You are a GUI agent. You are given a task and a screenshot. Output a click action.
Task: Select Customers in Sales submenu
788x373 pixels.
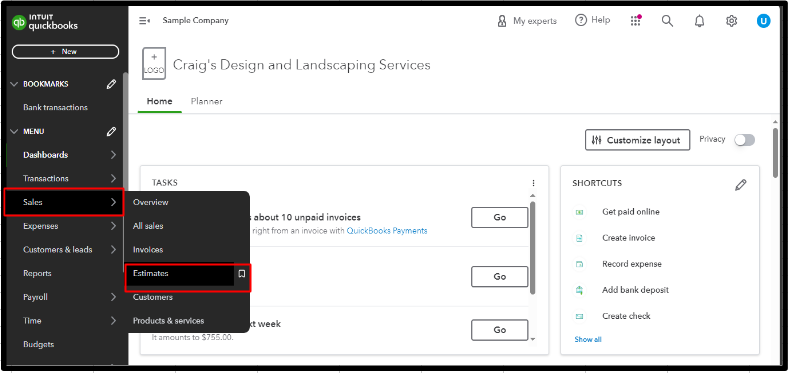[153, 297]
